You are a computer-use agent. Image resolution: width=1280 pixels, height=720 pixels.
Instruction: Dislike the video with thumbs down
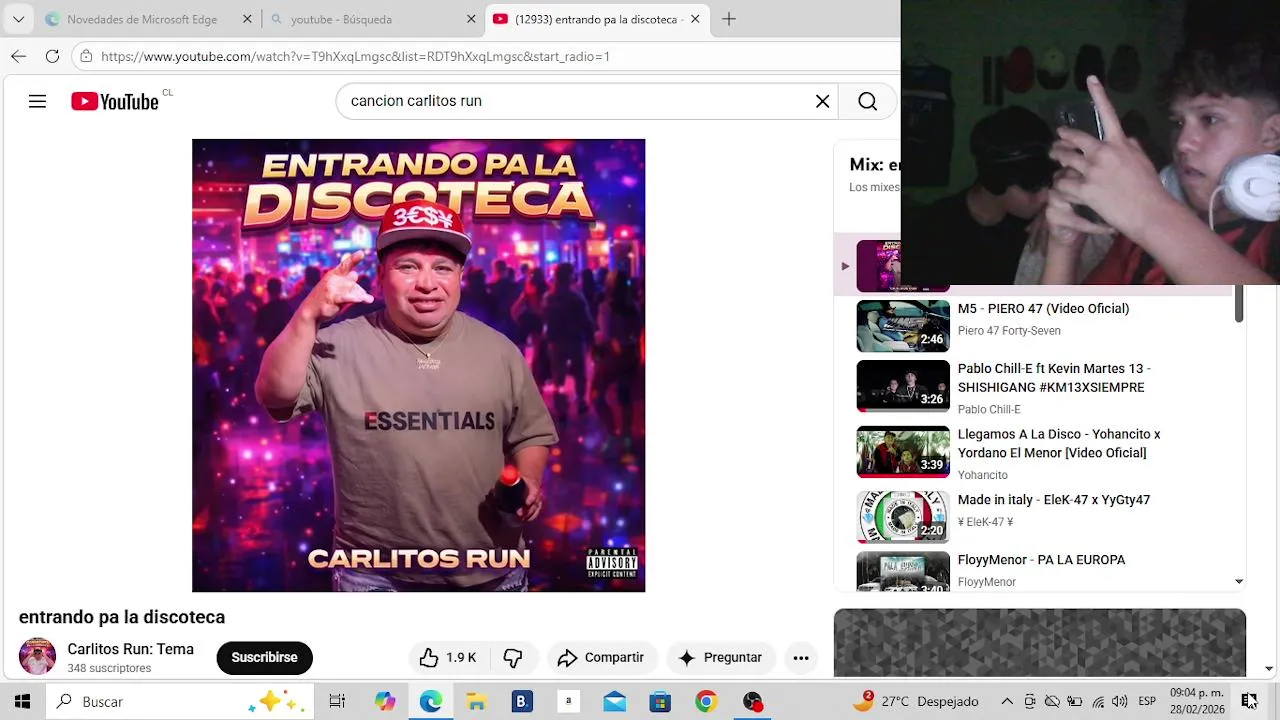[x=513, y=657]
